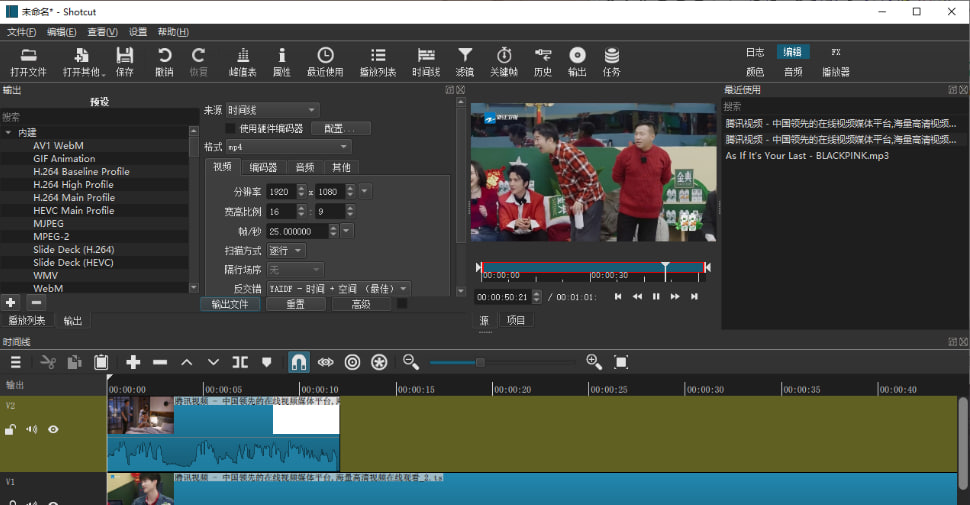The image size is (970, 505).
Task: Click the scissors cut icon in timeline toolbar
Action: point(47,362)
